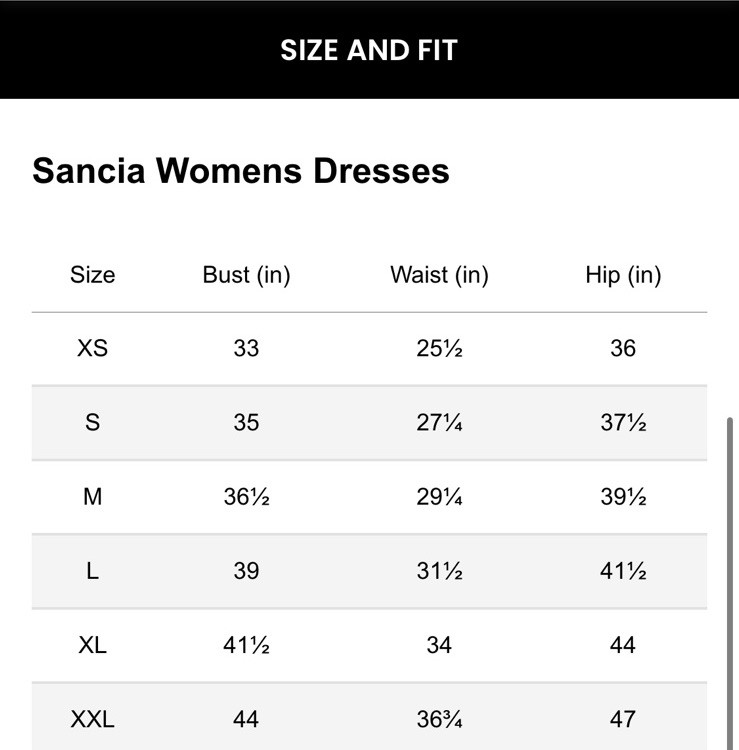
Task: Click the Bust (in) column header
Action: tap(246, 275)
